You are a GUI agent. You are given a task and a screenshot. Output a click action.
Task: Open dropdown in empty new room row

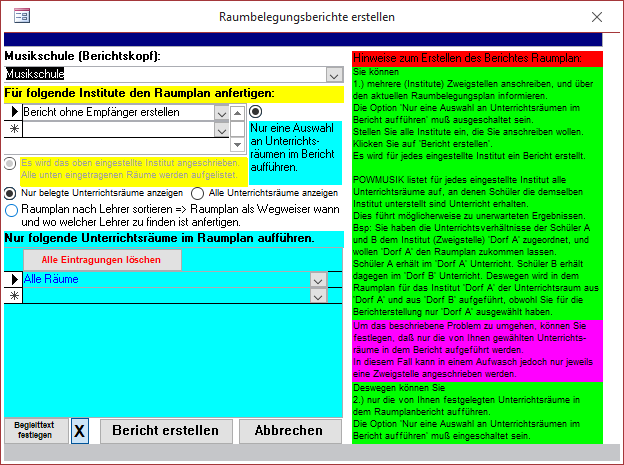pyautogui.click(x=318, y=297)
